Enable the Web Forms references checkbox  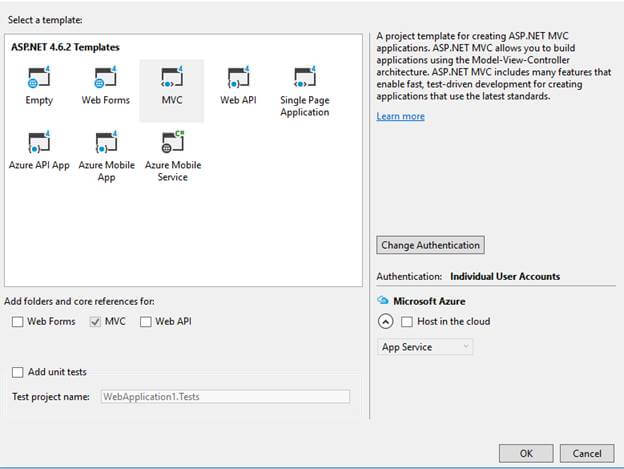click(x=17, y=322)
